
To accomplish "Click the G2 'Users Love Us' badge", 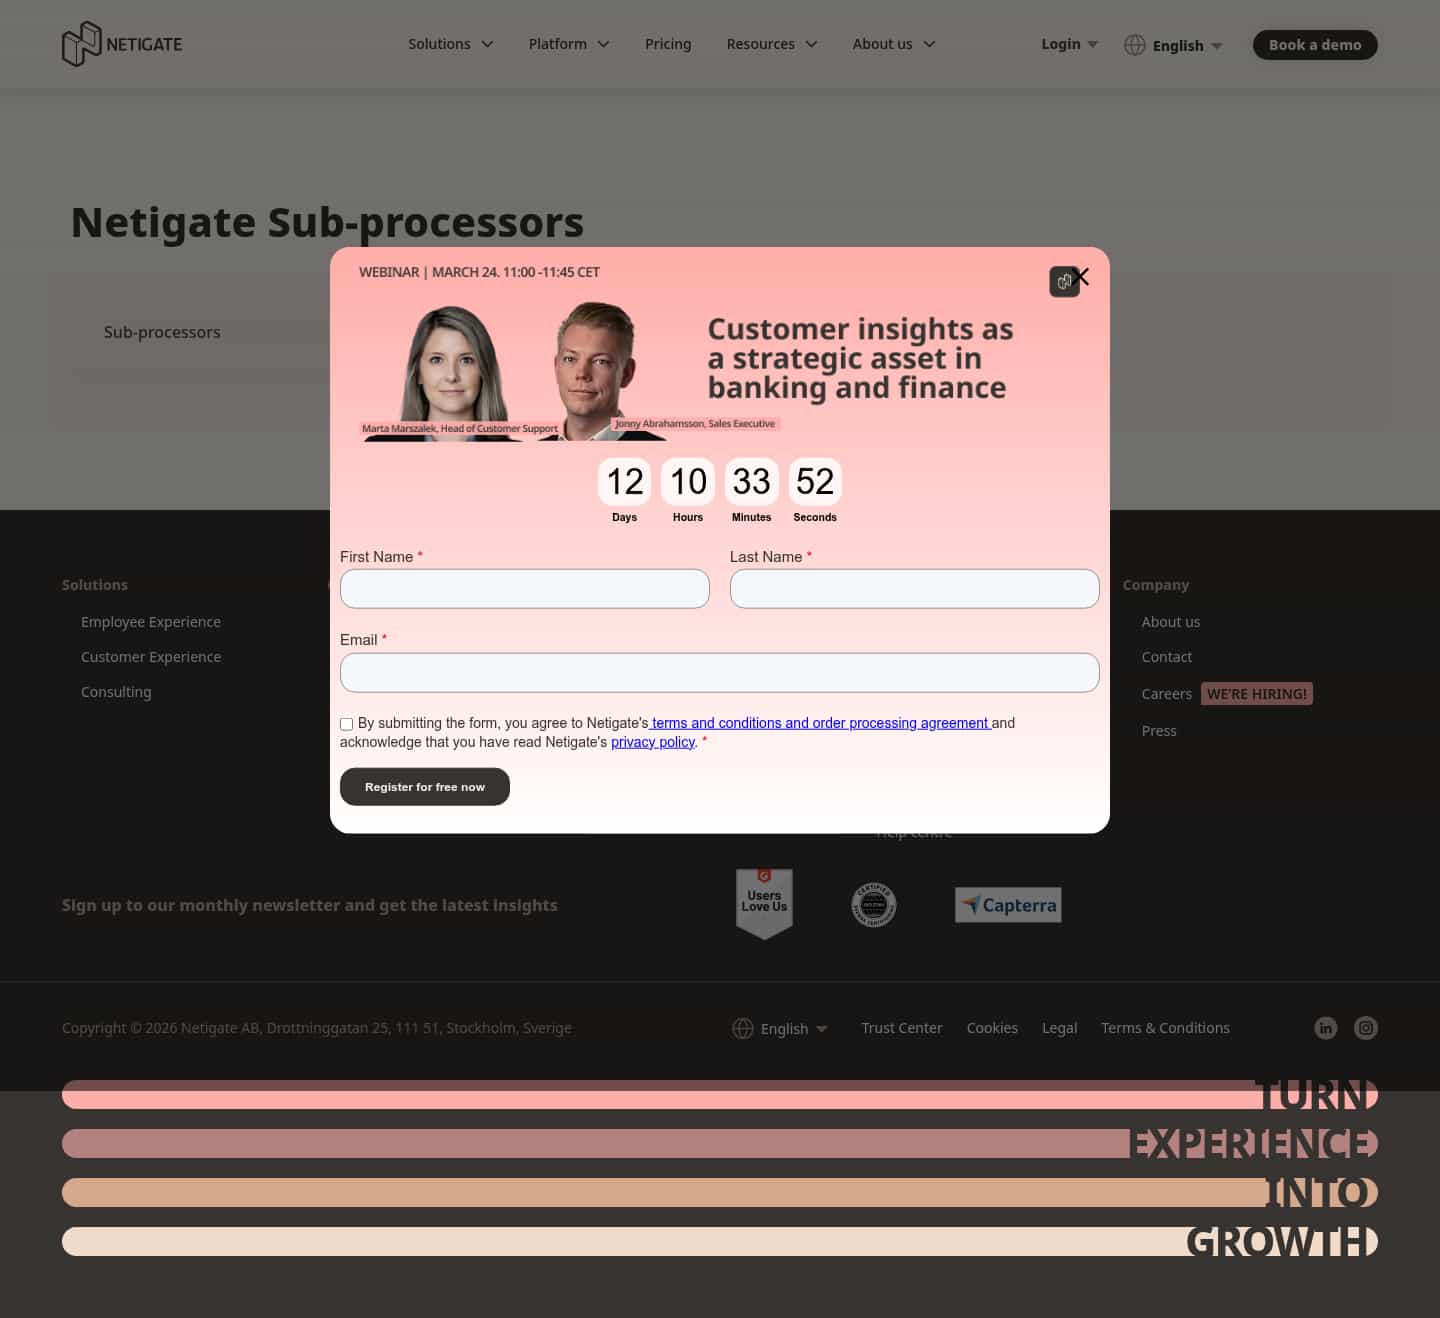I will tap(764, 903).
